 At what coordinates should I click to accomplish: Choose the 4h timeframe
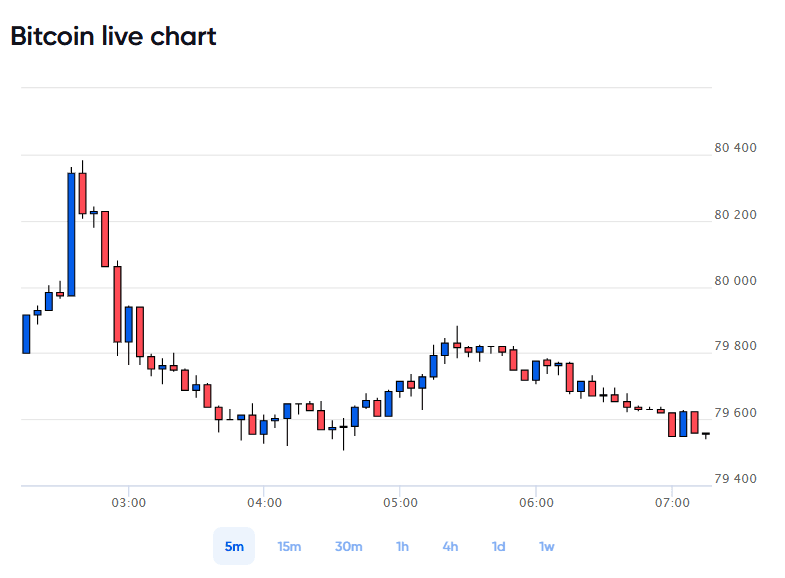(x=451, y=546)
